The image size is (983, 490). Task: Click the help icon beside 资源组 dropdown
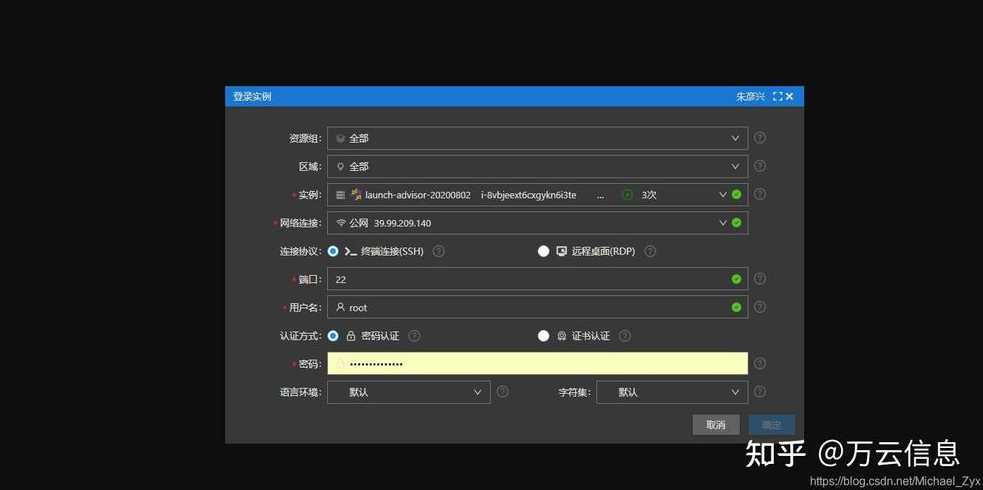(759, 138)
